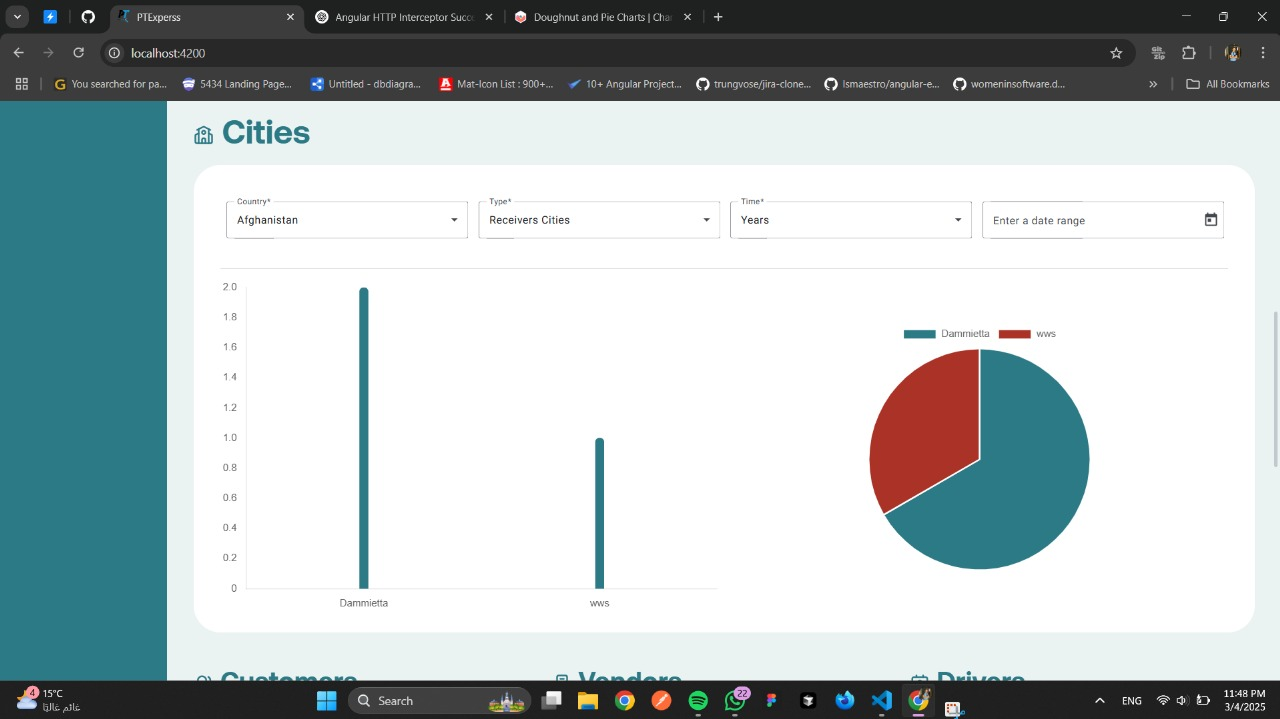Expand the Country dropdown showing Afghanistan
Viewport: 1280px width, 719px height.
[x=346, y=220]
